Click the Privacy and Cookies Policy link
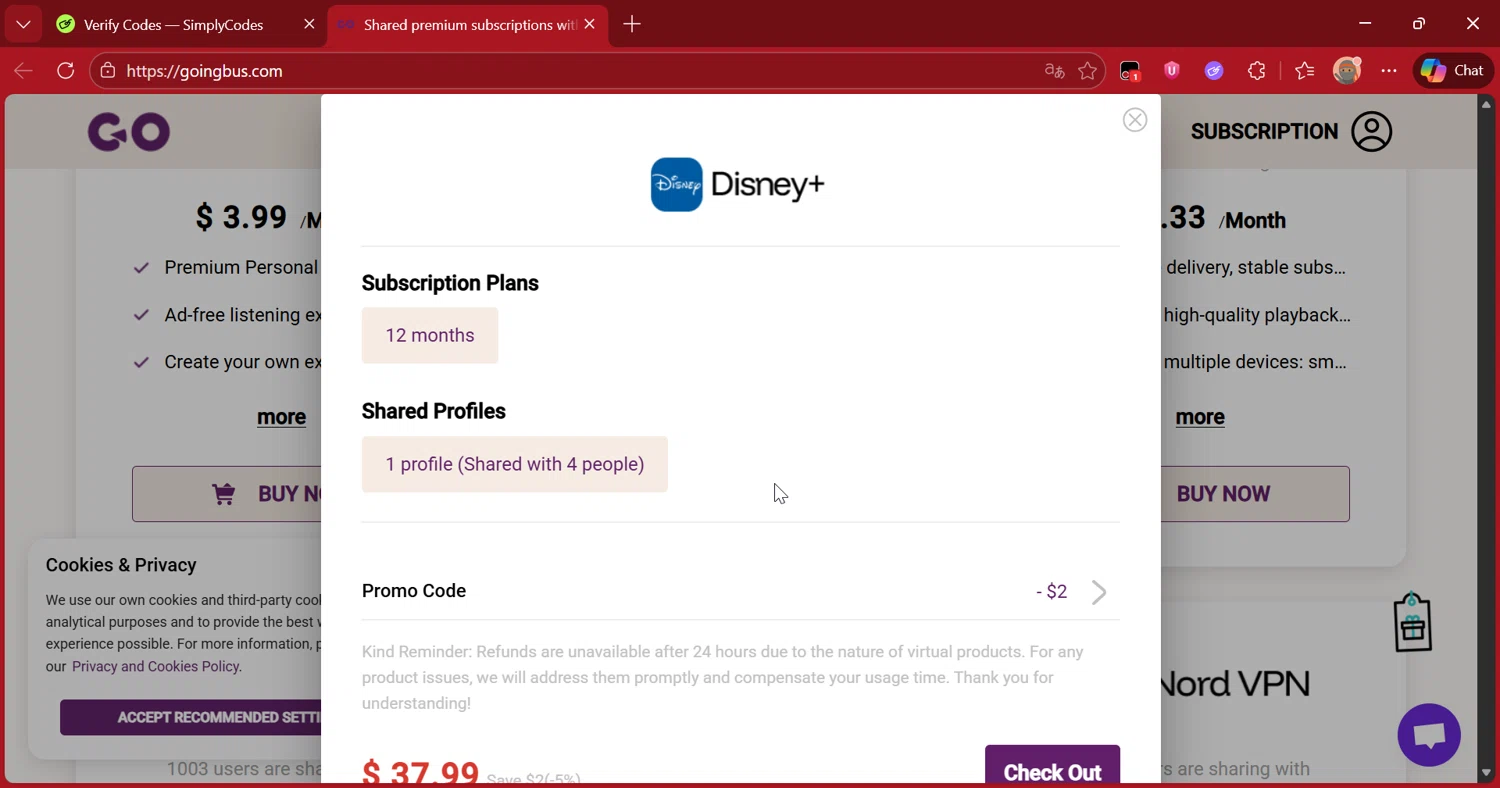1500x788 pixels. coord(155,666)
